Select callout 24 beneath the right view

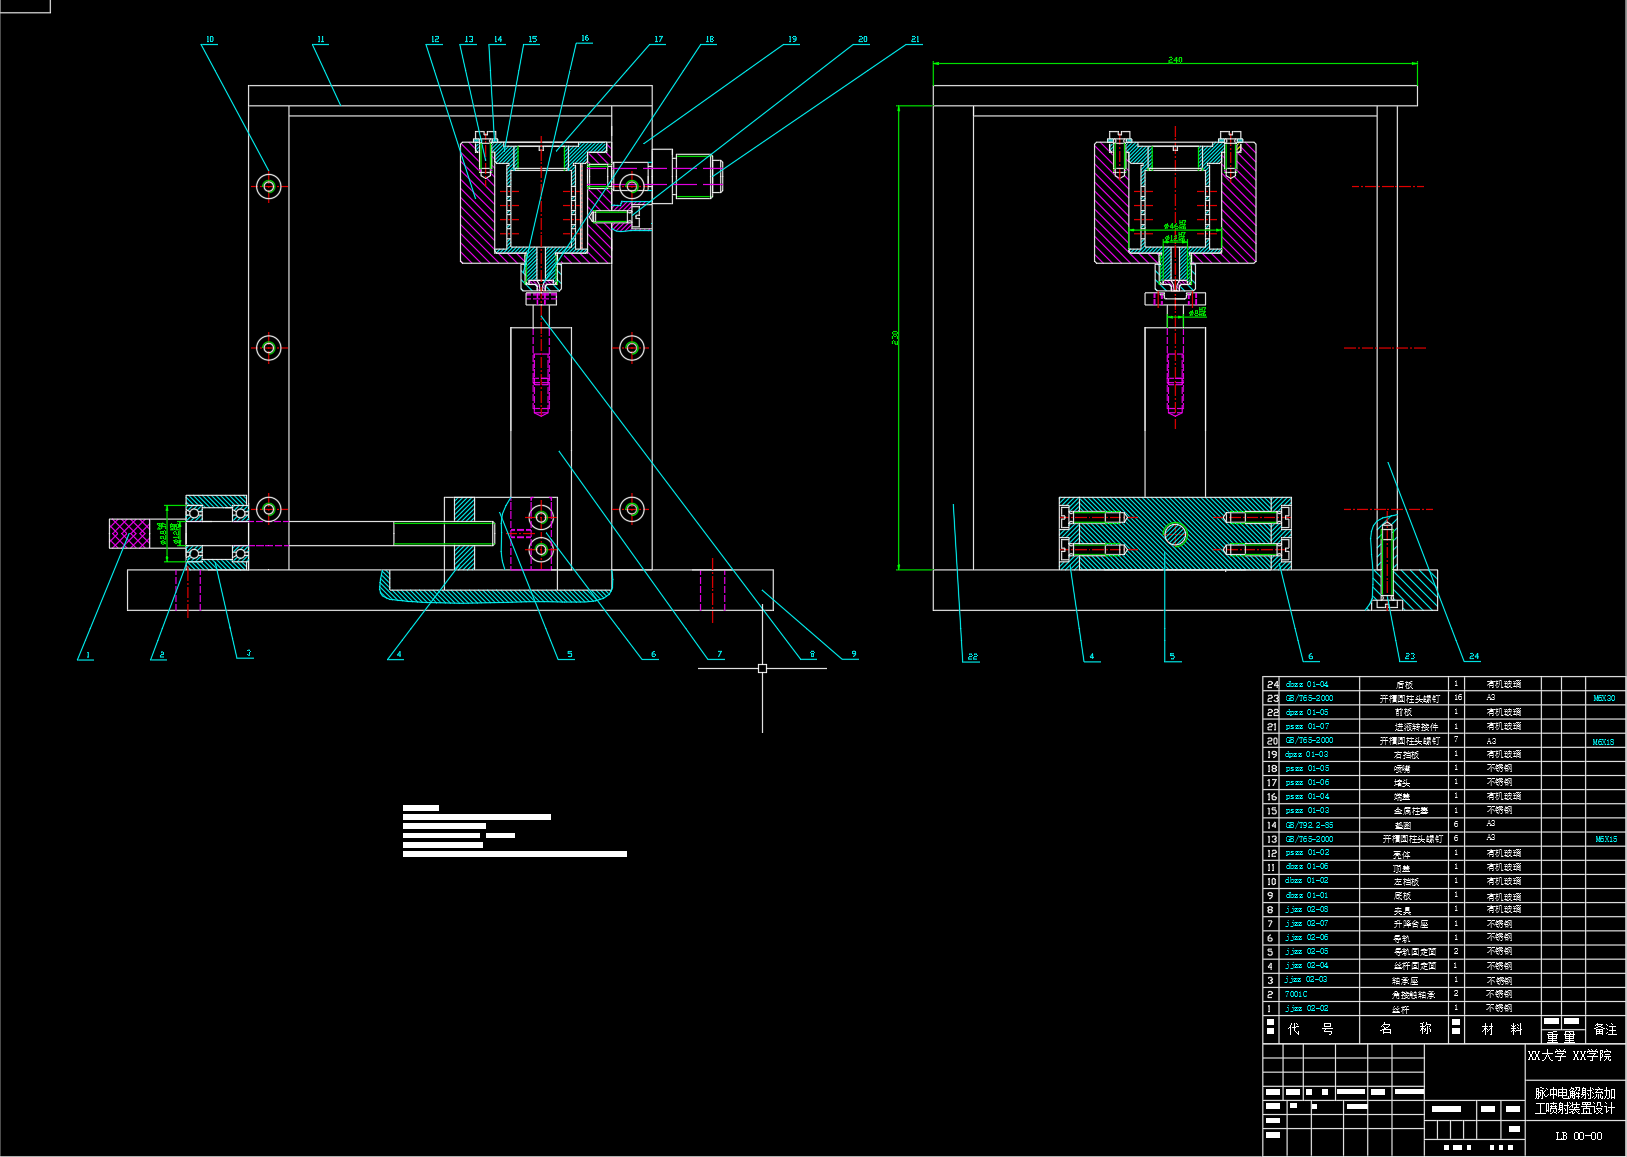click(x=1473, y=657)
